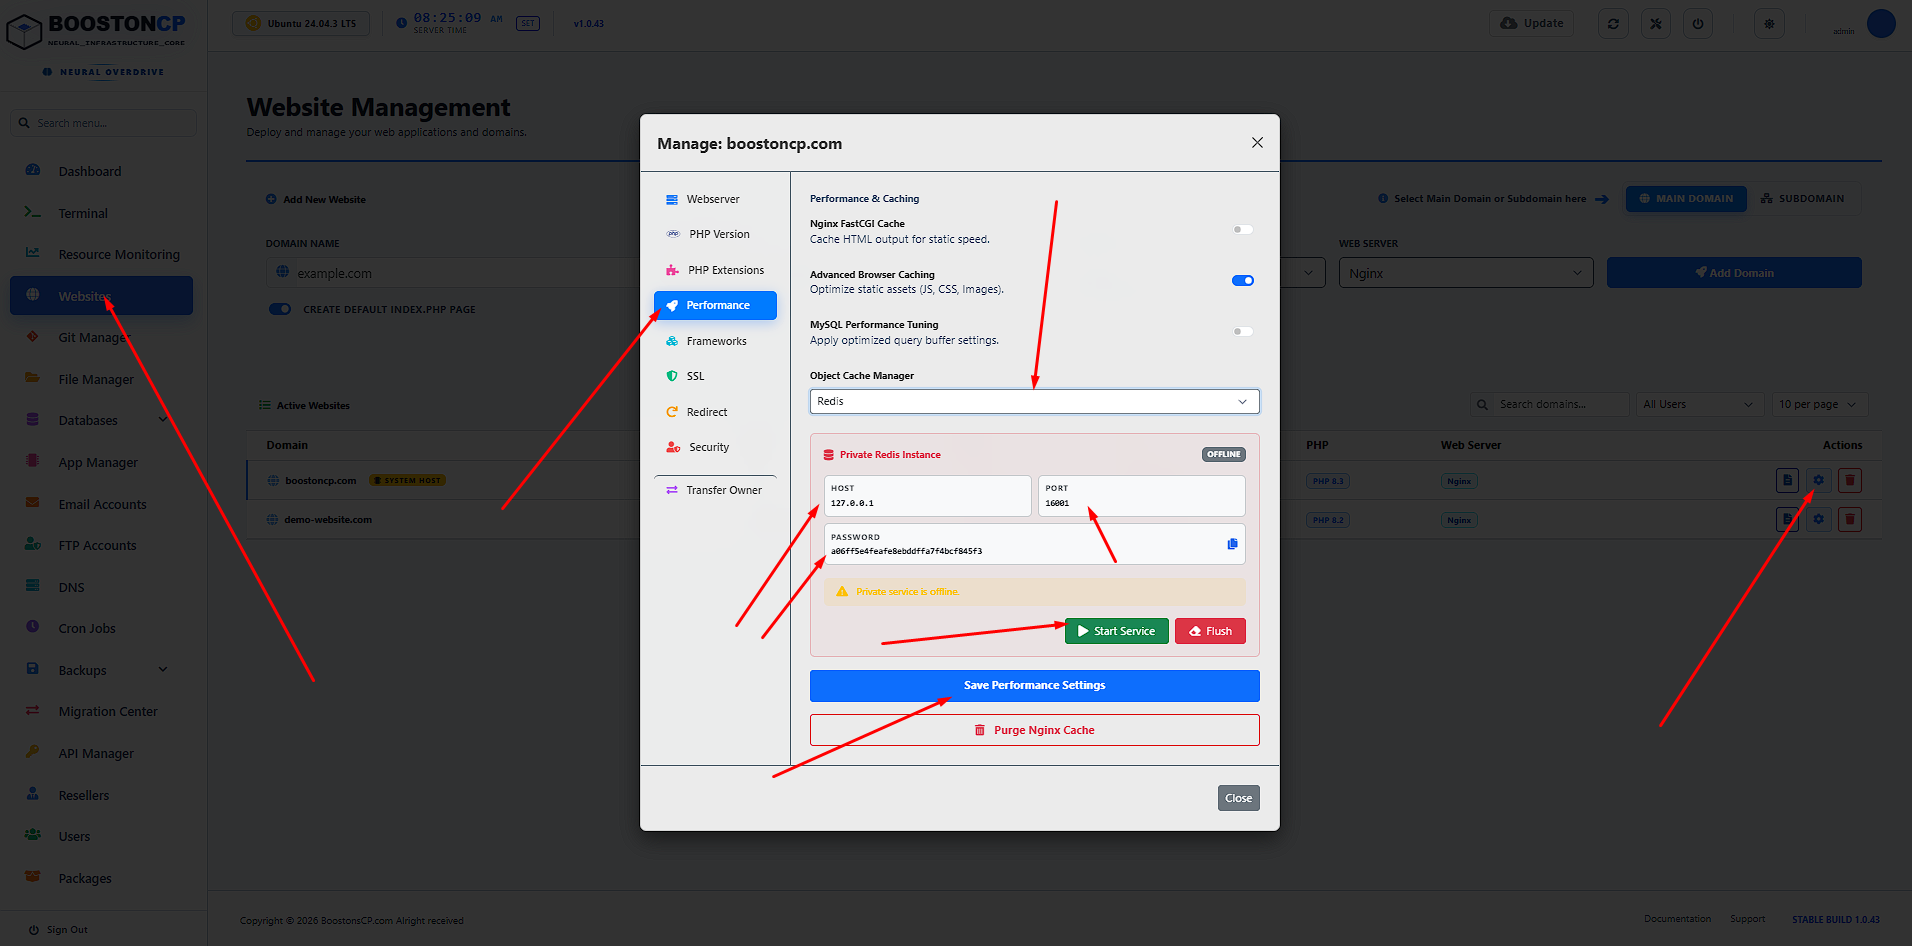Viewport: 1912px width, 946px height.
Task: Click file icon for boostoncp.com row
Action: click(x=1787, y=480)
